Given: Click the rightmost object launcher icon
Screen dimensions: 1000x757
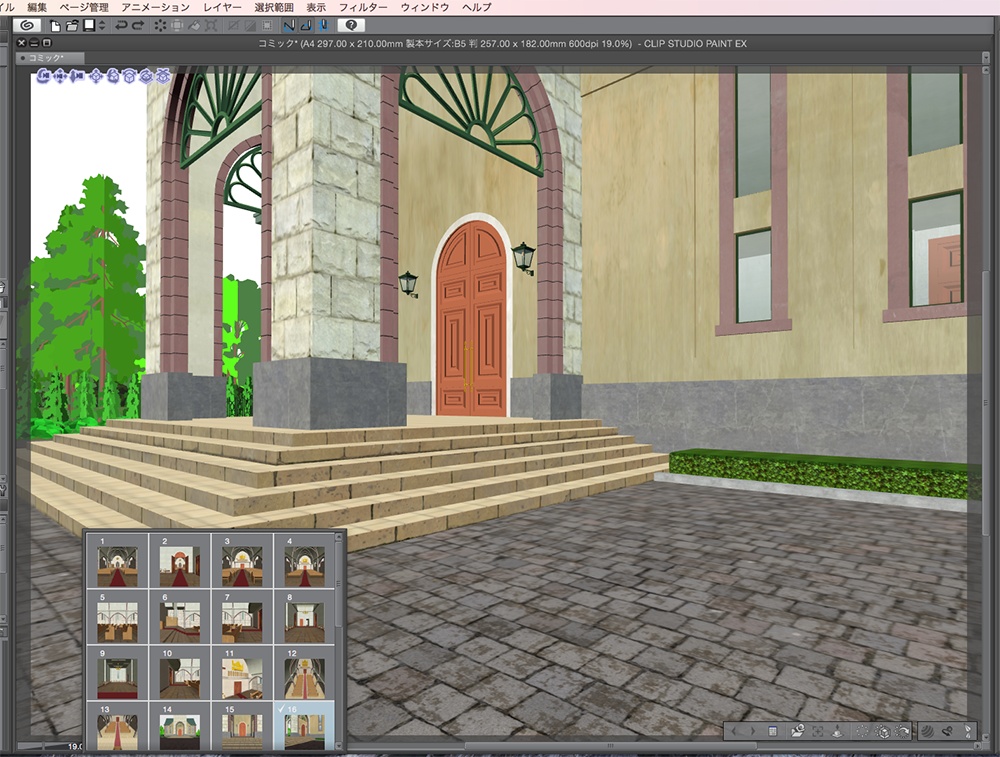Looking at the screenshot, I should tap(967, 731).
